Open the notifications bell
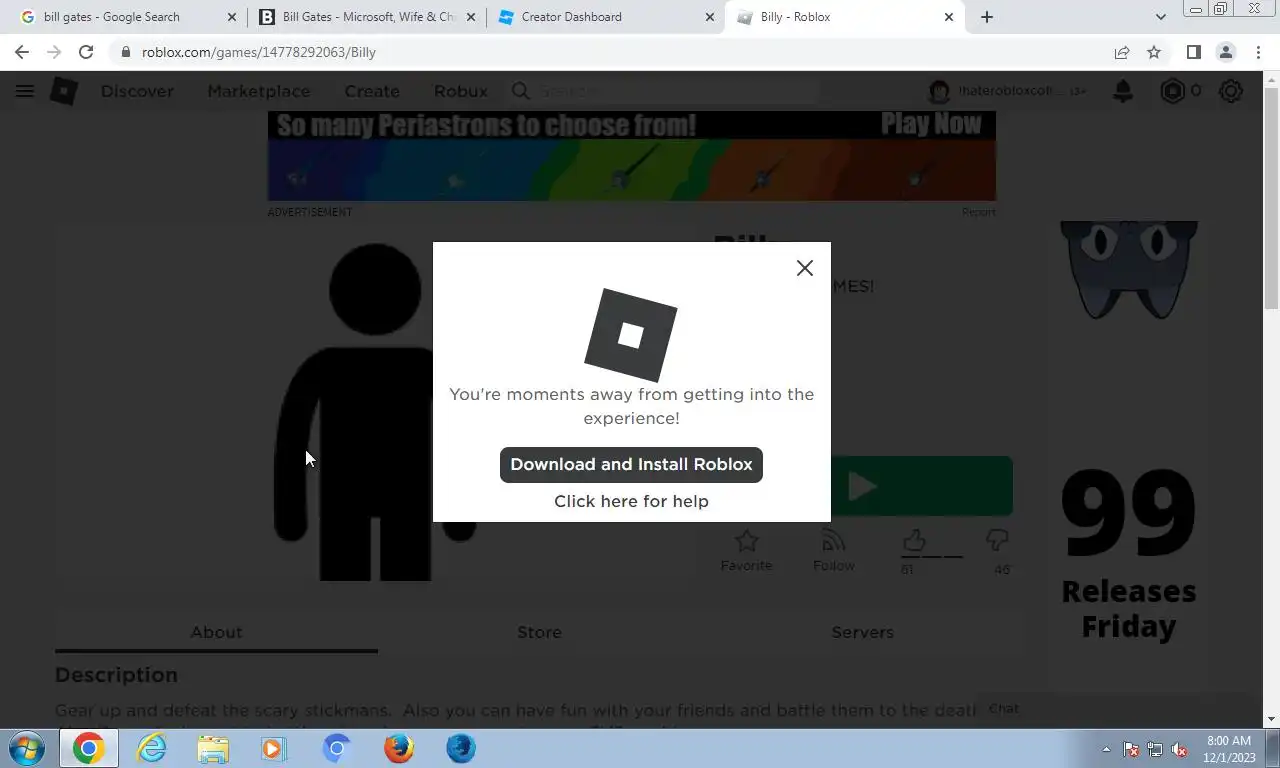Viewport: 1280px width, 768px height. tap(1123, 91)
